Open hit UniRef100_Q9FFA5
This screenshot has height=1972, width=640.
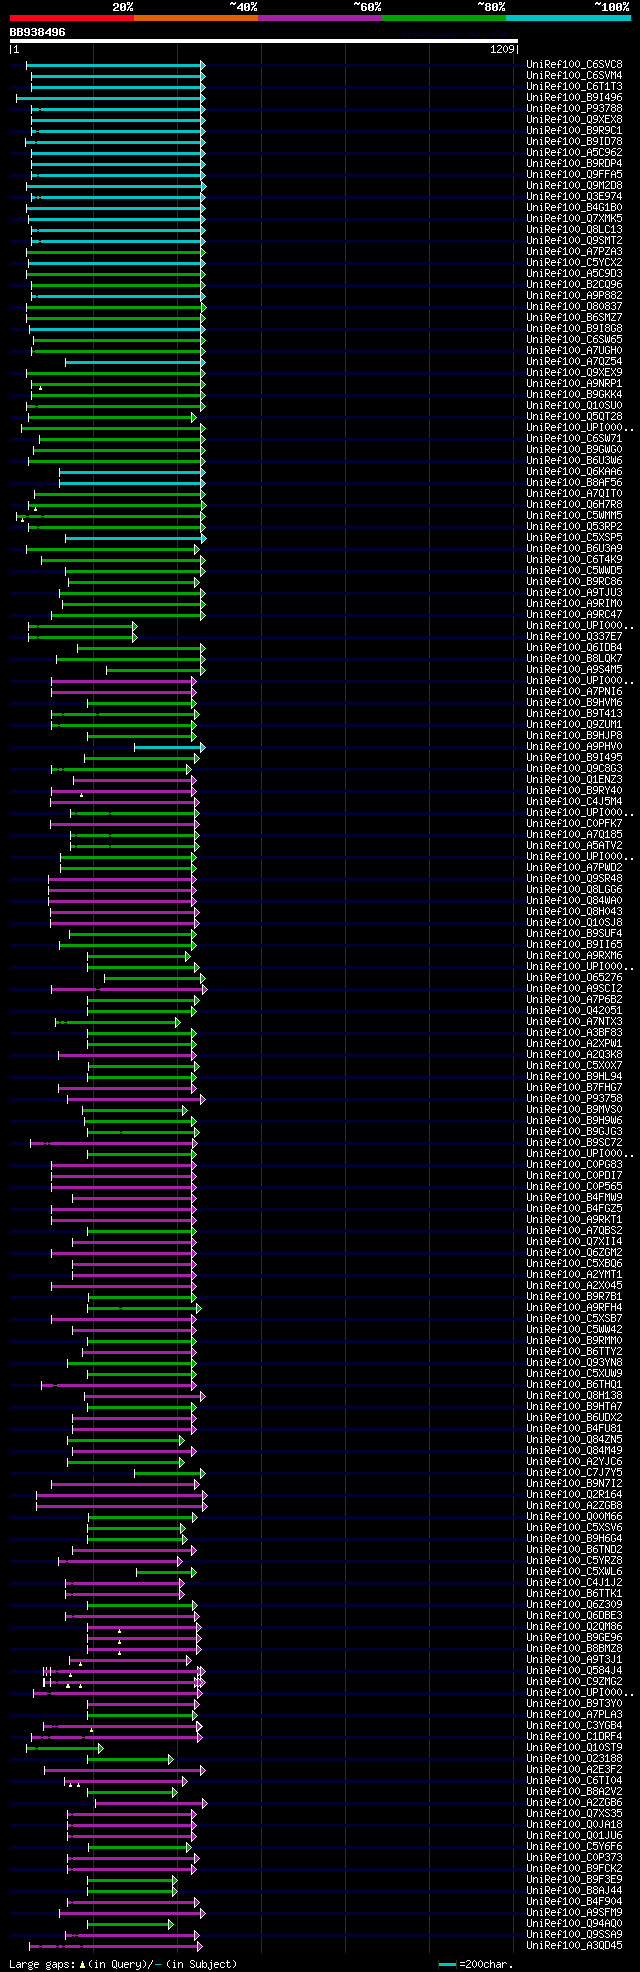pyautogui.click(x=574, y=174)
